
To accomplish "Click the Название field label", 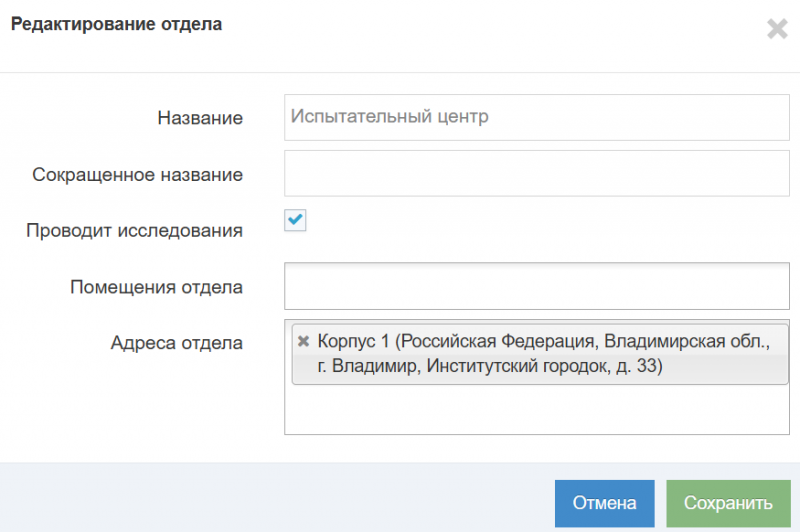I will [x=200, y=118].
